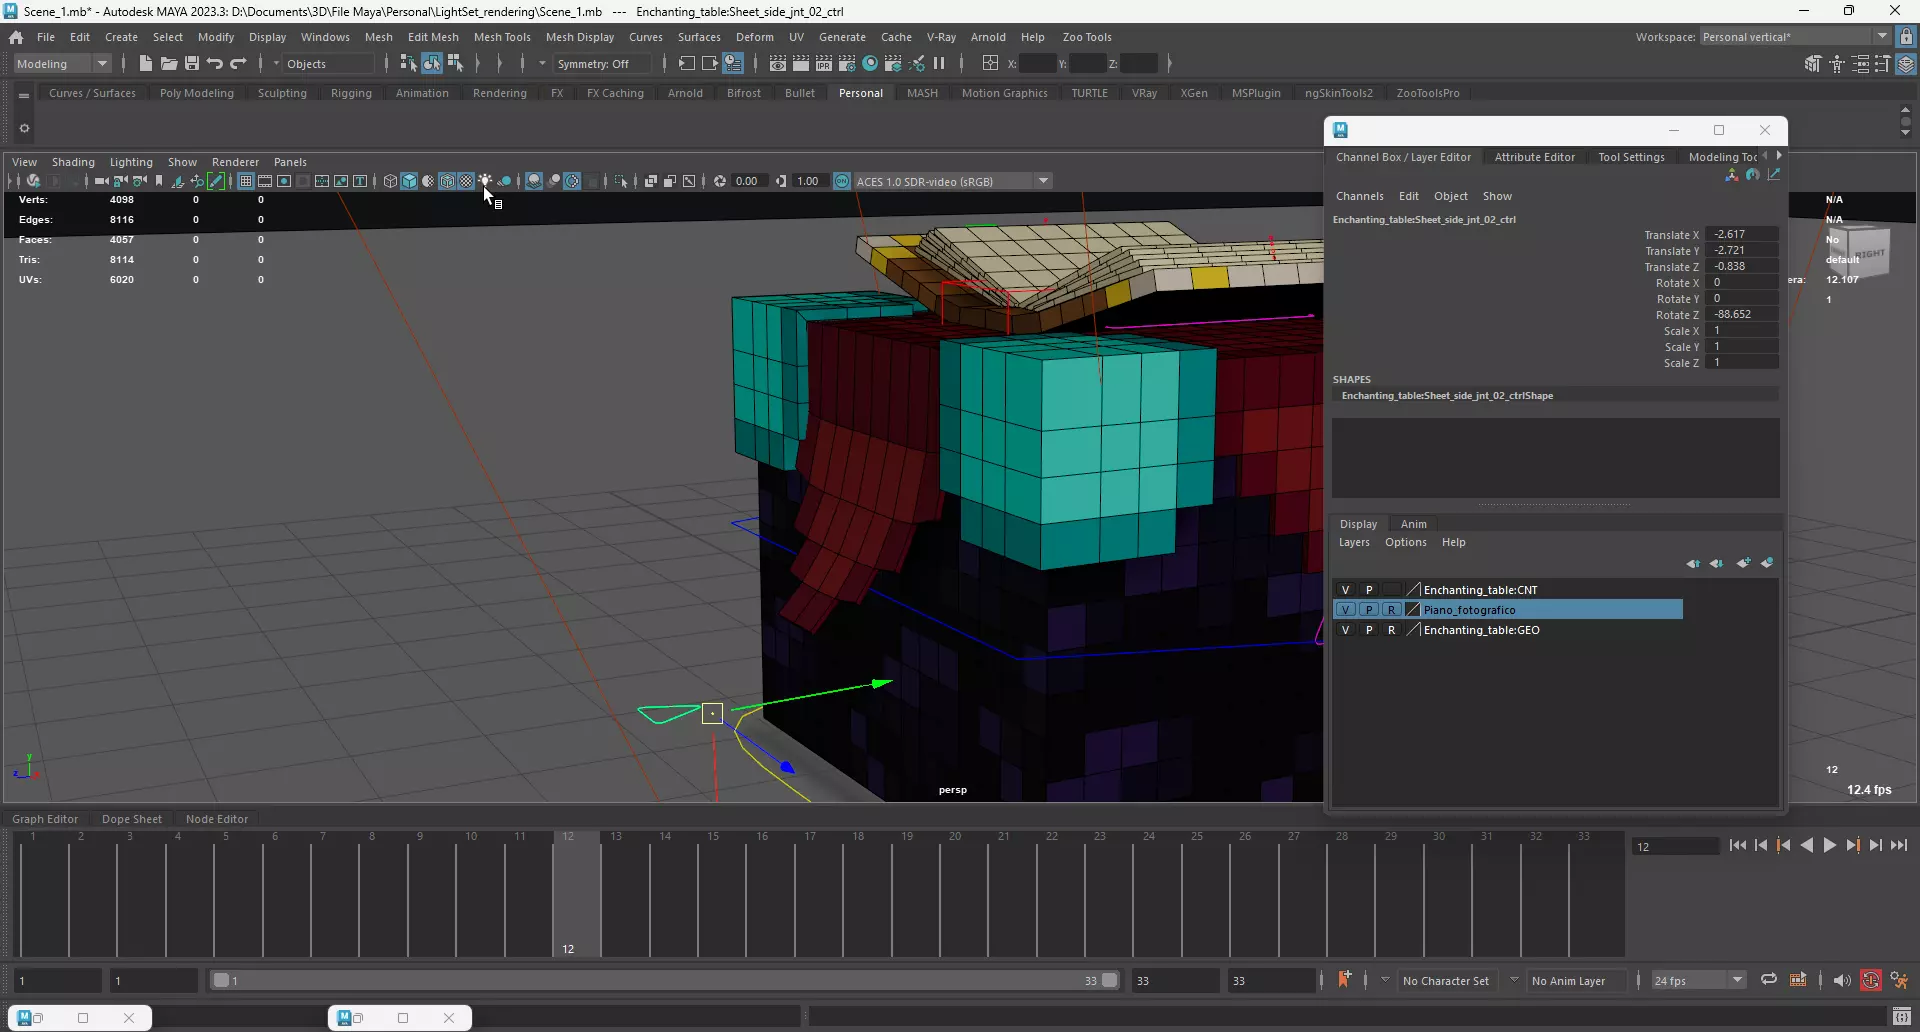The height and width of the screenshot is (1032, 1920).
Task: Switch to the Attribute Editor tab
Action: tap(1534, 157)
